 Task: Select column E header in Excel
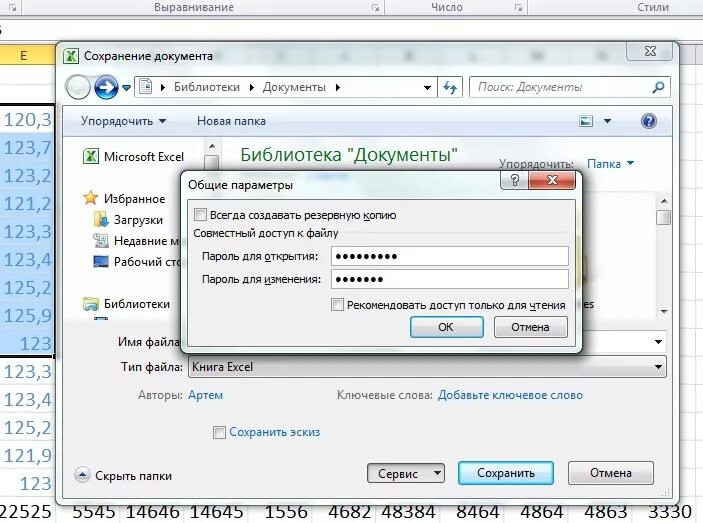(x=26, y=56)
